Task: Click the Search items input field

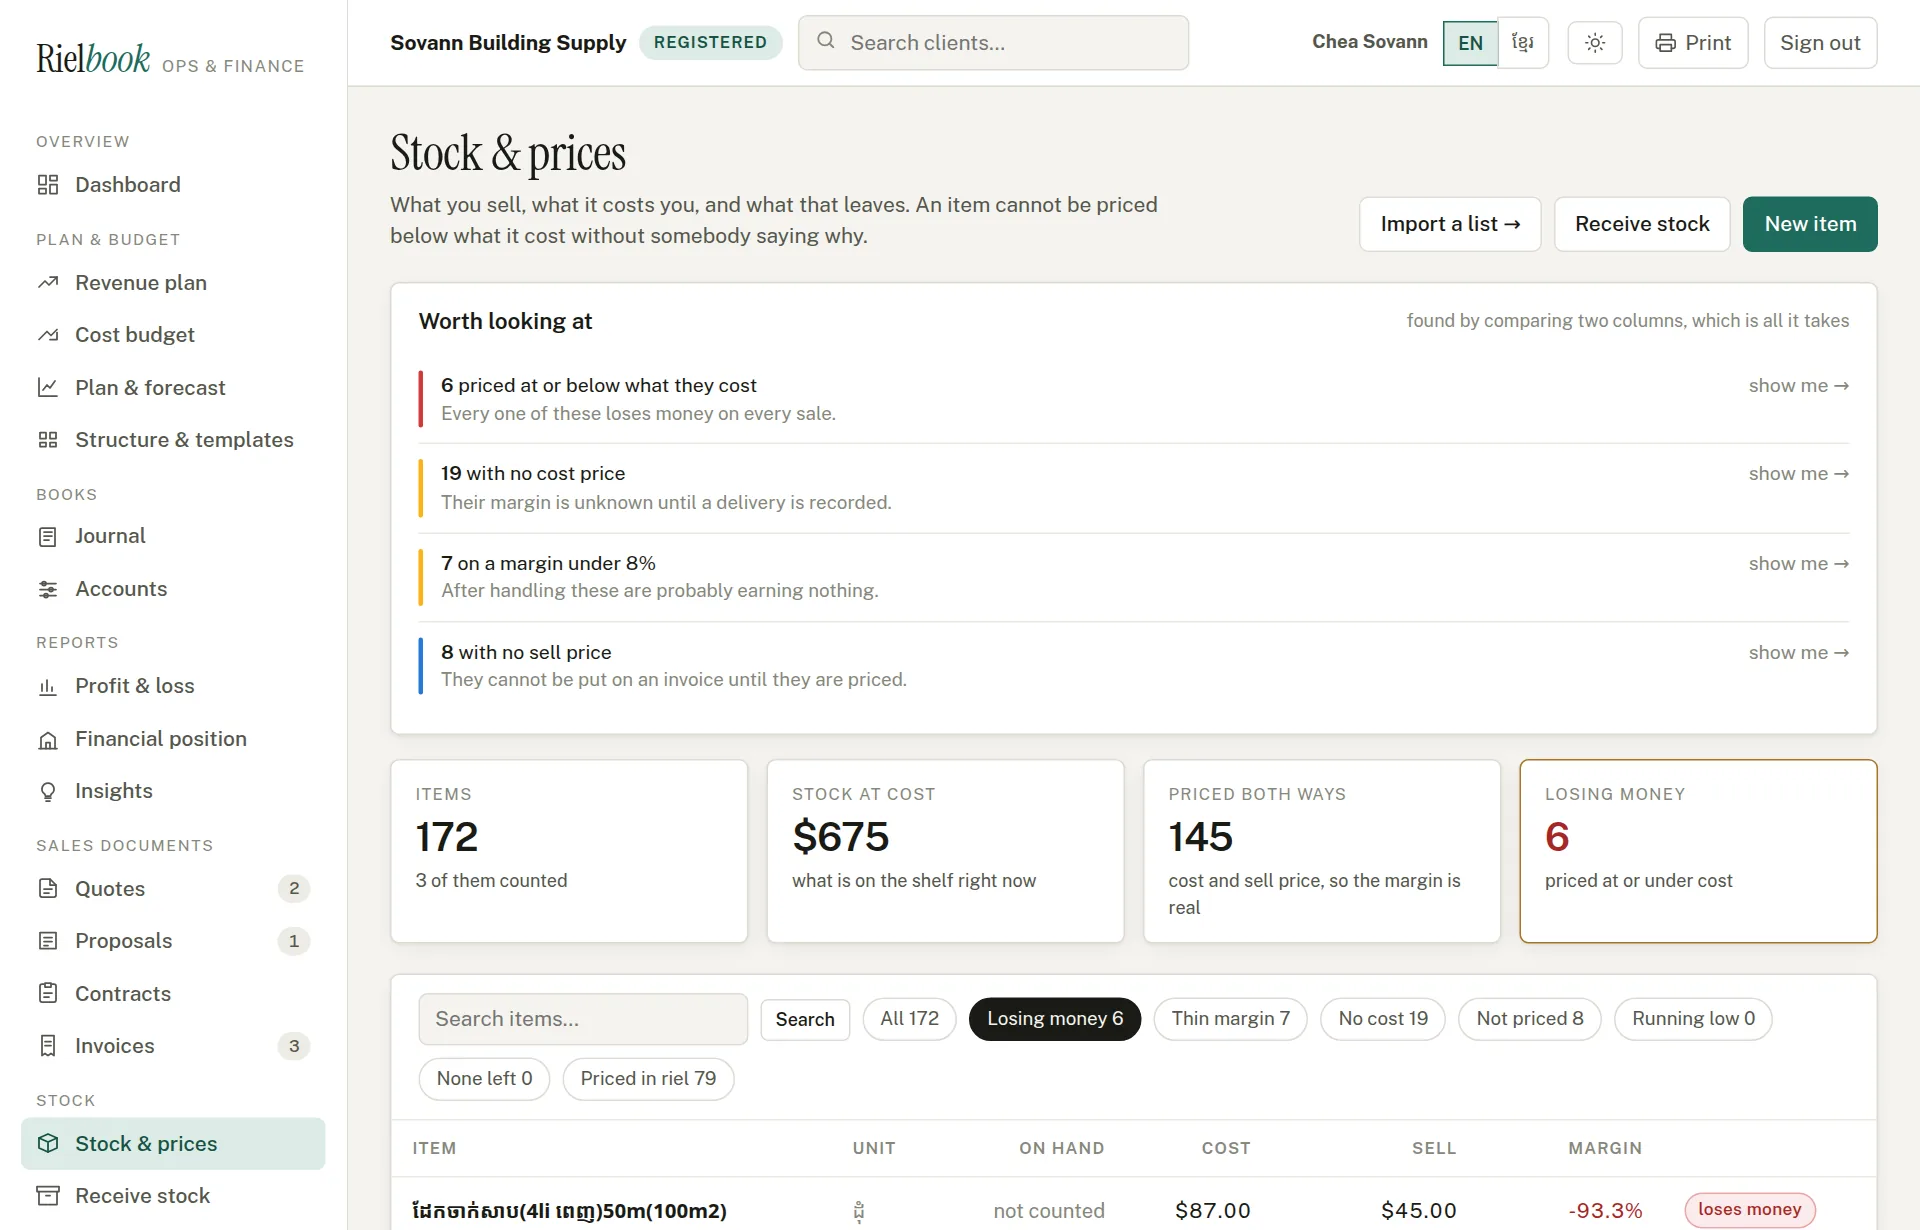Action: click(x=583, y=1019)
